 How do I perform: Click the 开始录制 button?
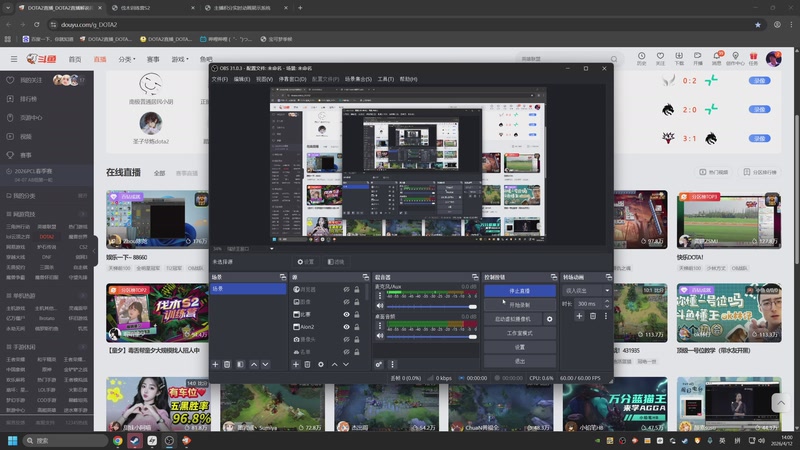(519, 304)
